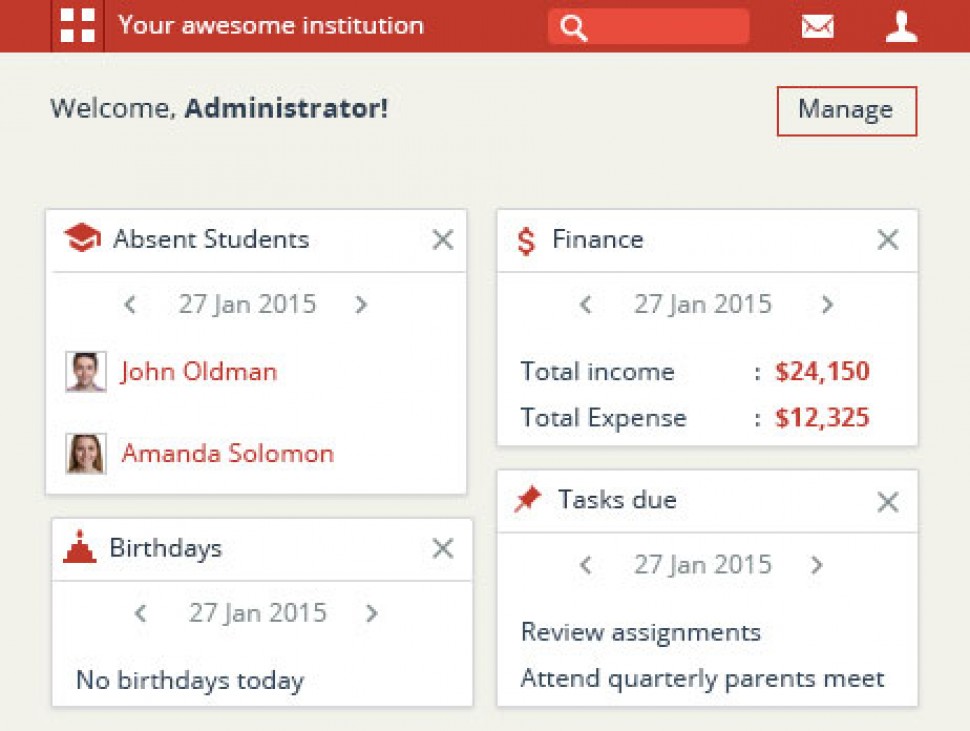Click the Finance date 27 Jan 2015
The width and height of the screenshot is (970, 731).
(703, 304)
